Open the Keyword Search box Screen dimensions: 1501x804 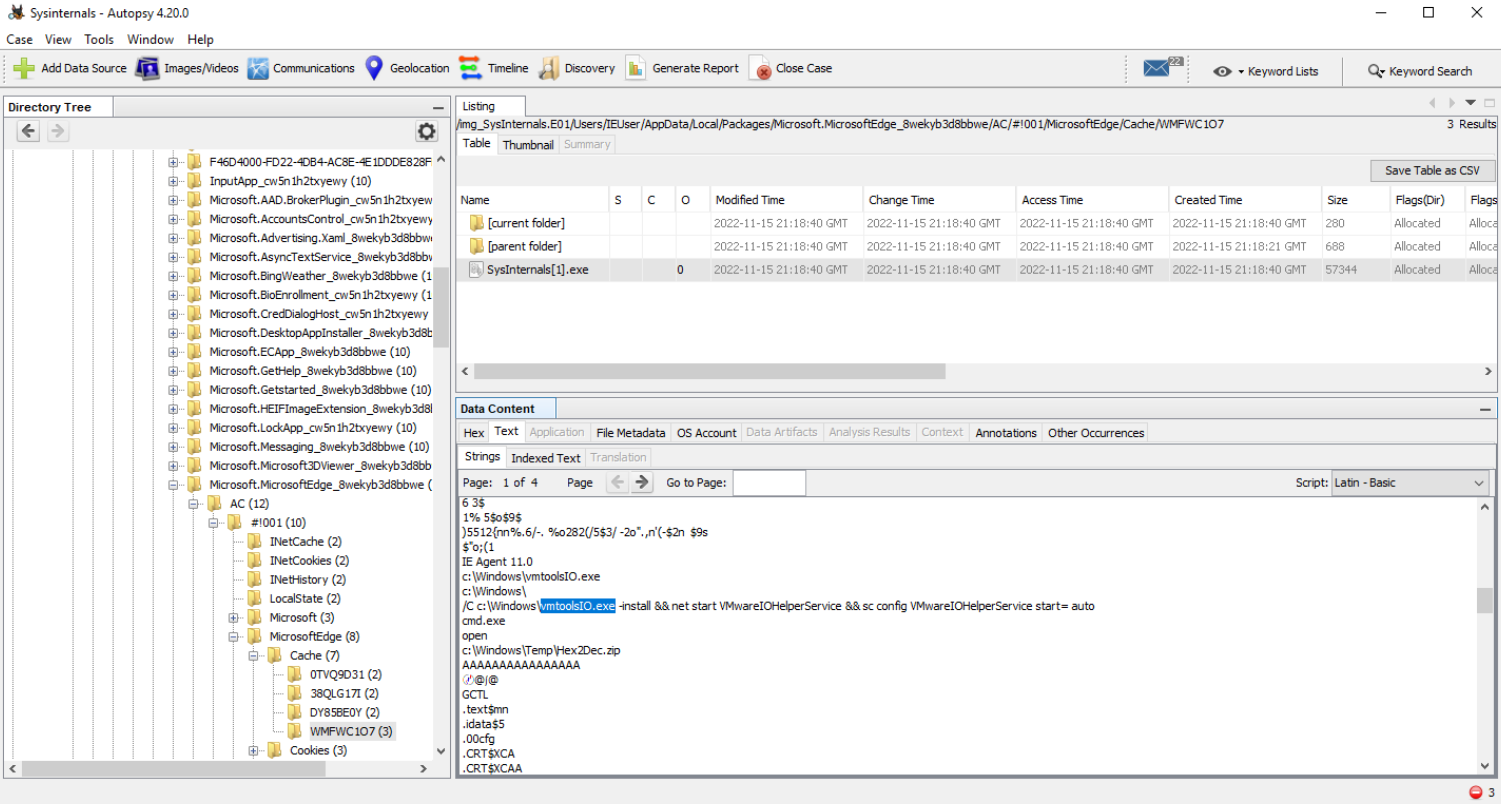pos(1420,71)
